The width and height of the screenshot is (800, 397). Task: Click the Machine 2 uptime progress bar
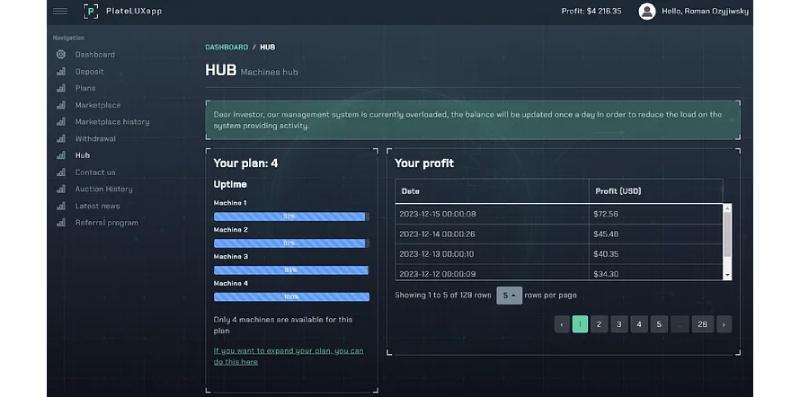[x=291, y=243]
